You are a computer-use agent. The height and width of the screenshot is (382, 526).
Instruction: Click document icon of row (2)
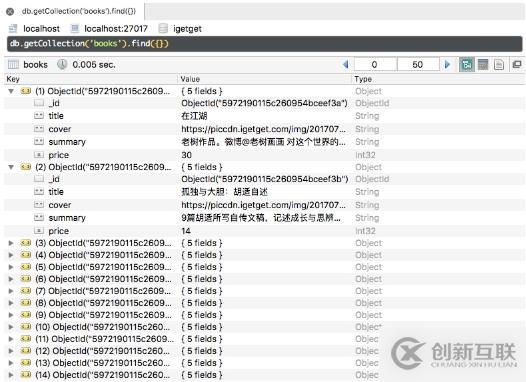pos(26,167)
